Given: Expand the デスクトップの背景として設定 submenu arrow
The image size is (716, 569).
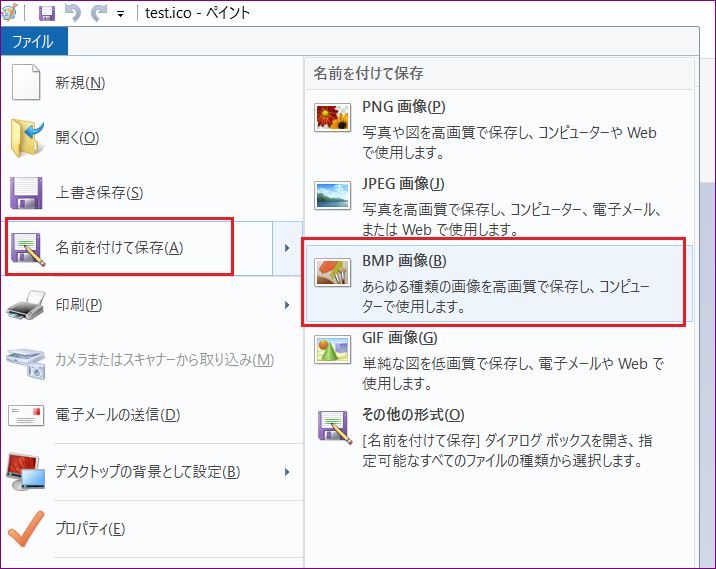Looking at the screenshot, I should [287, 472].
